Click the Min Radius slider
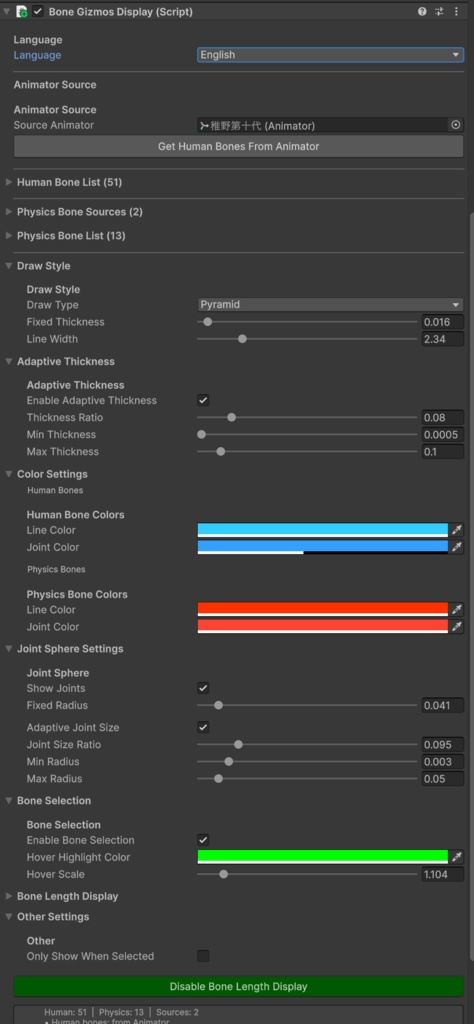This screenshot has height=1024, width=474. (307, 761)
